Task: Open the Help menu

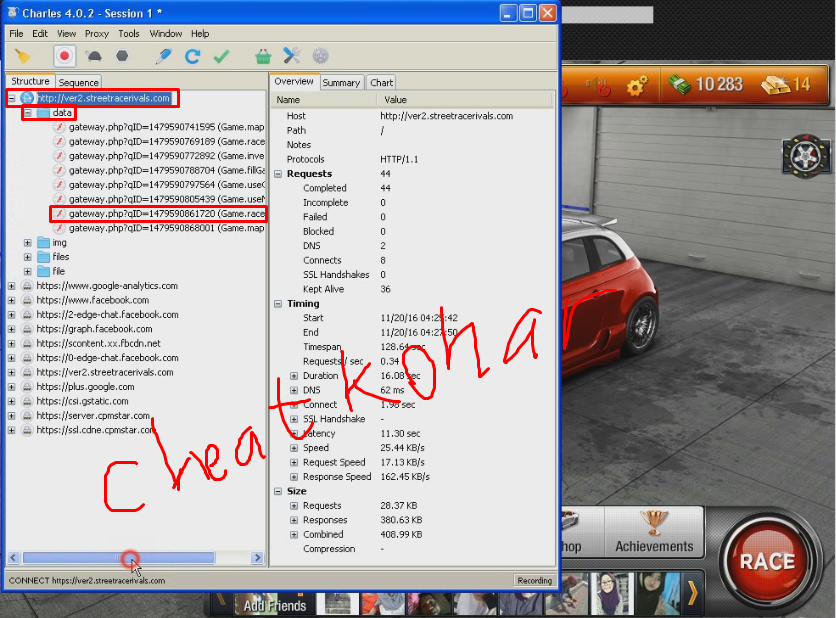Action: 200,34
